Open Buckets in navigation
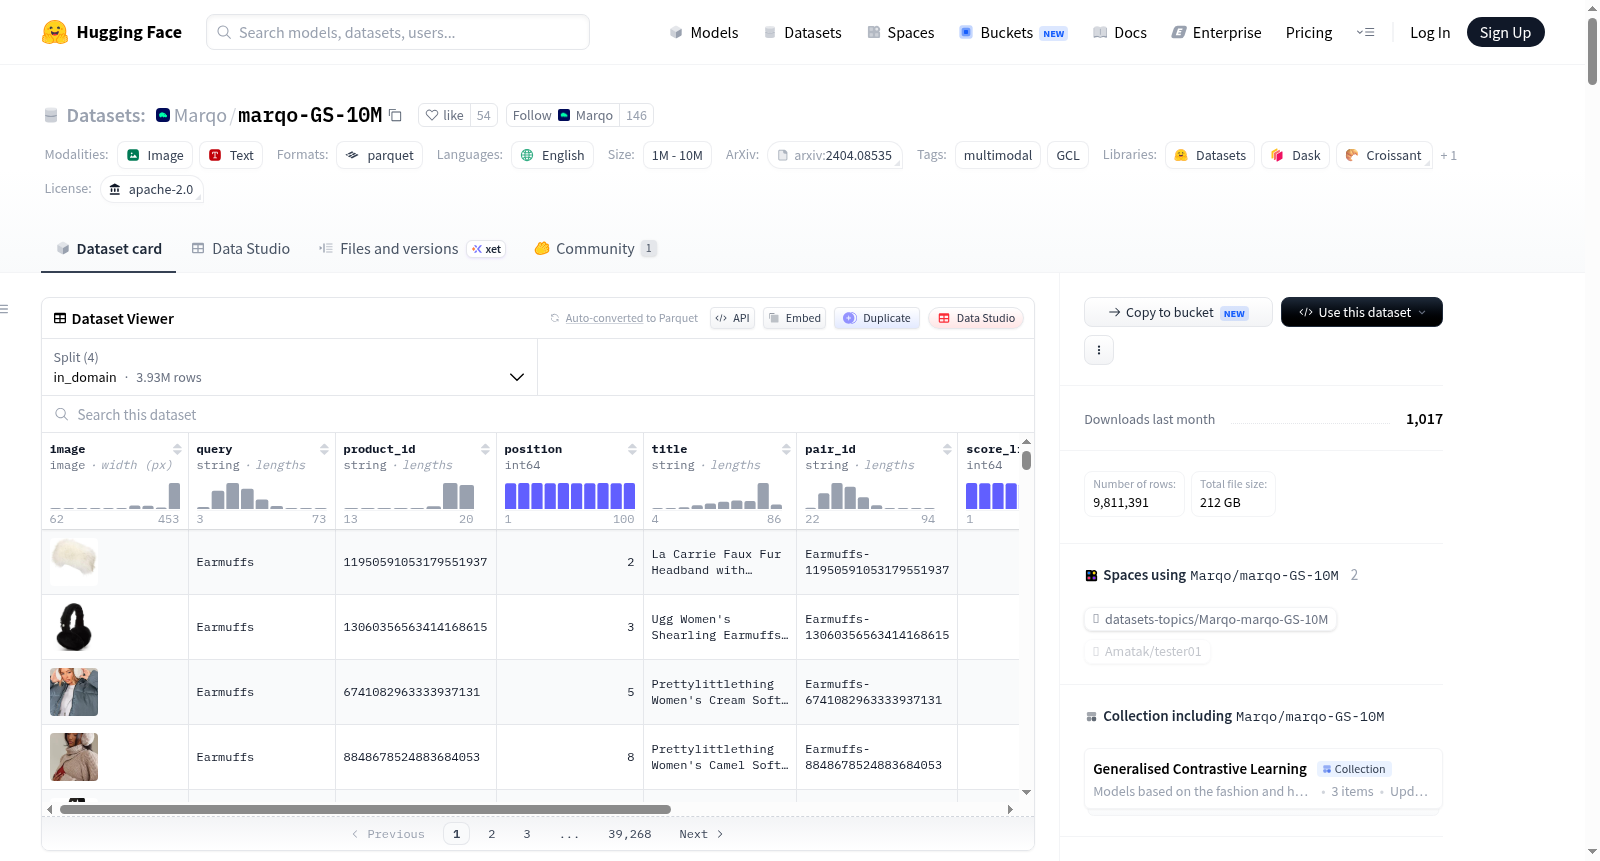 click(1013, 32)
